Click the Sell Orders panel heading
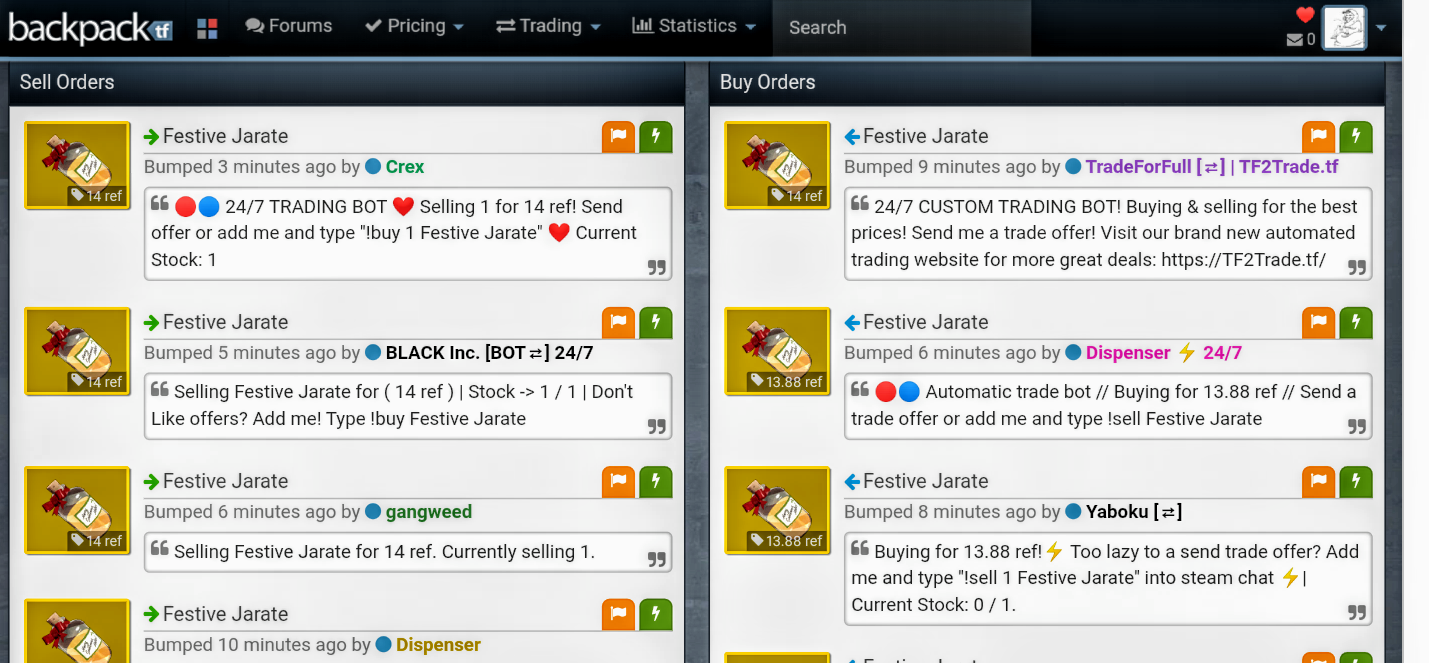1429x663 pixels. pyautogui.click(x=67, y=82)
